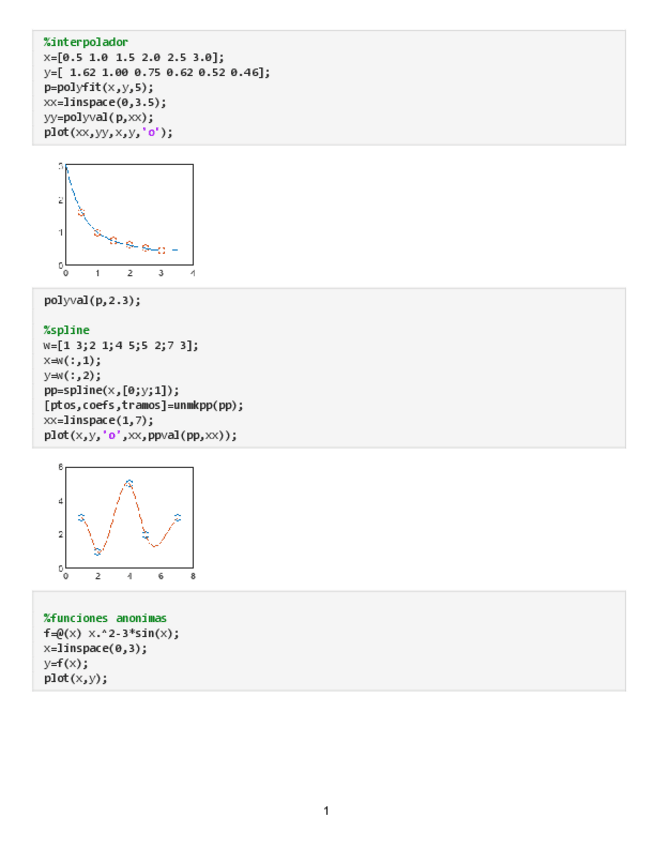Click the spline curve plot
Image resolution: width=655 pixels, height=848 pixels.
pos(128,517)
